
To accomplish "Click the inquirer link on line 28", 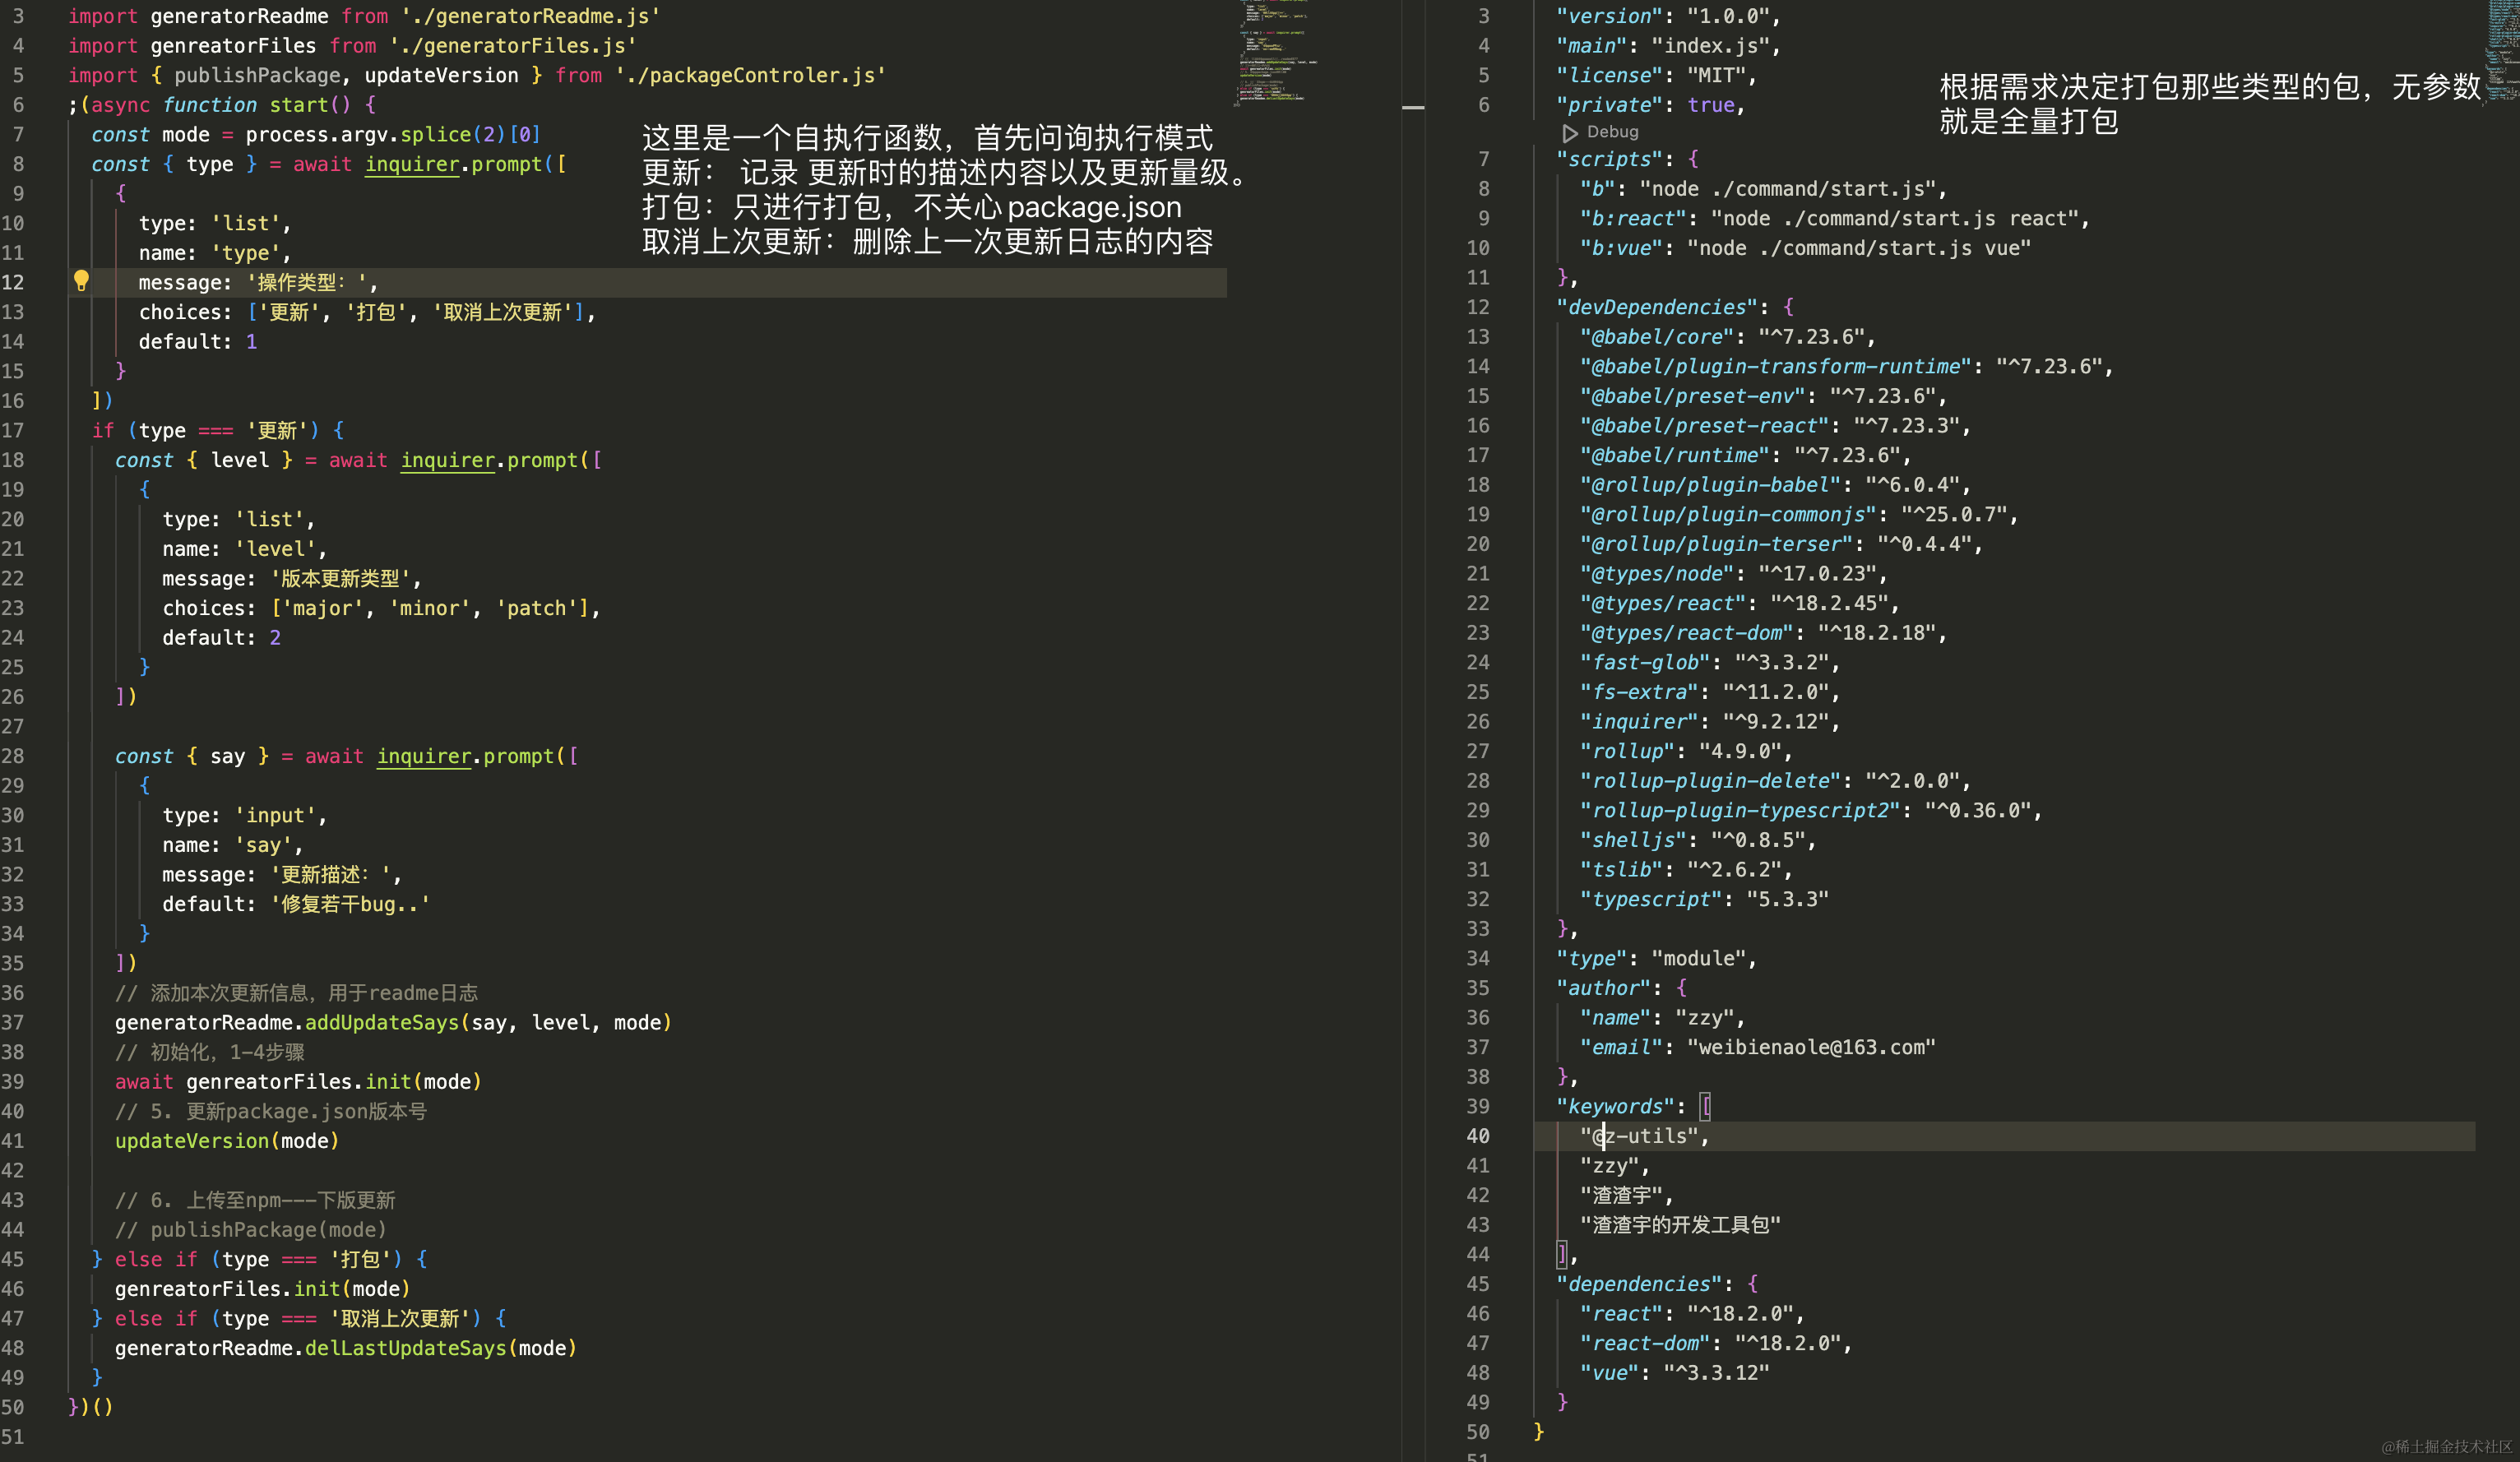I will [x=424, y=756].
